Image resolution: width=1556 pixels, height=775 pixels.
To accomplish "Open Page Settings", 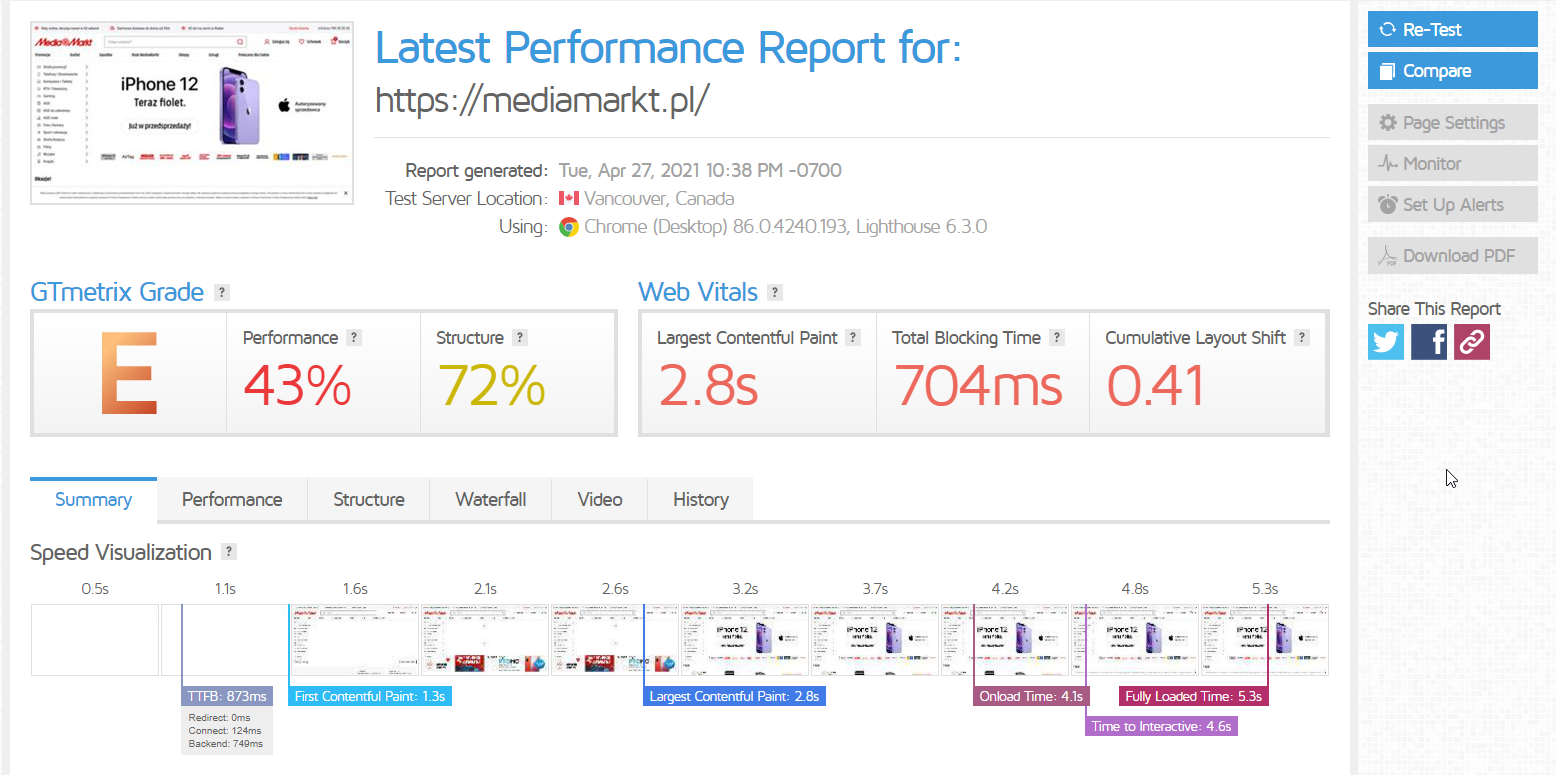I will (1452, 123).
